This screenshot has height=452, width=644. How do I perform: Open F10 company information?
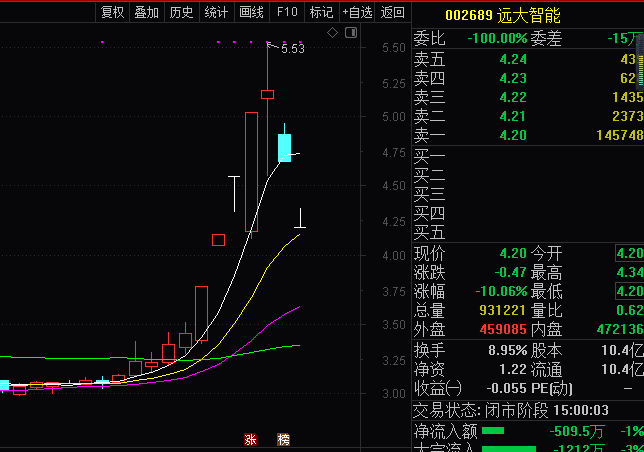click(287, 12)
